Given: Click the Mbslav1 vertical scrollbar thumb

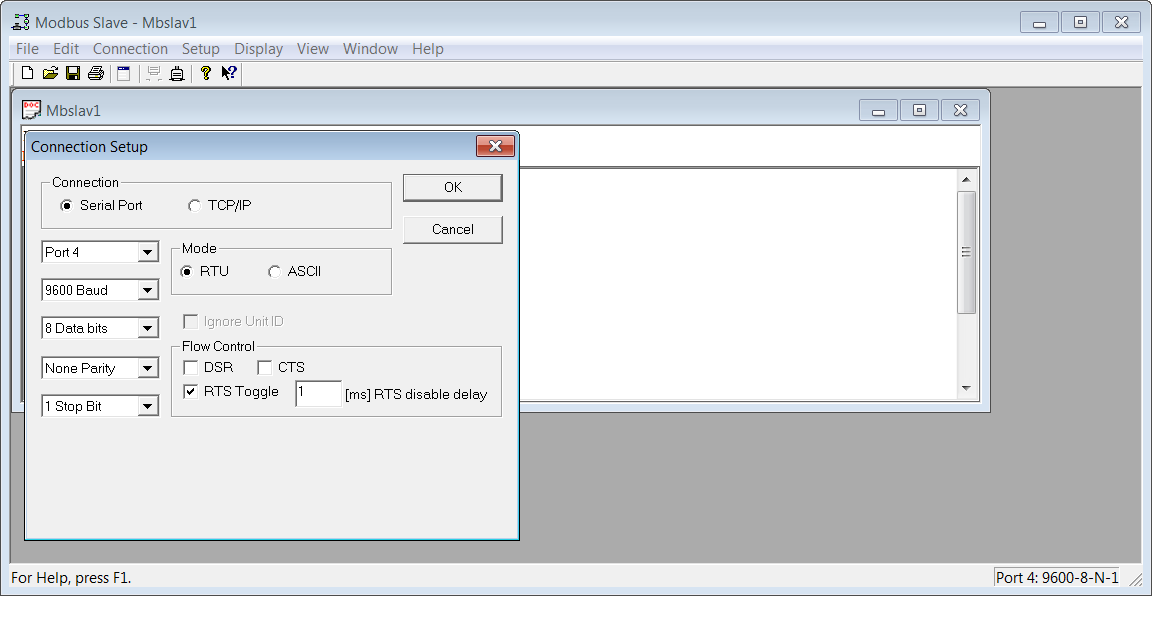Looking at the screenshot, I should 966,252.
